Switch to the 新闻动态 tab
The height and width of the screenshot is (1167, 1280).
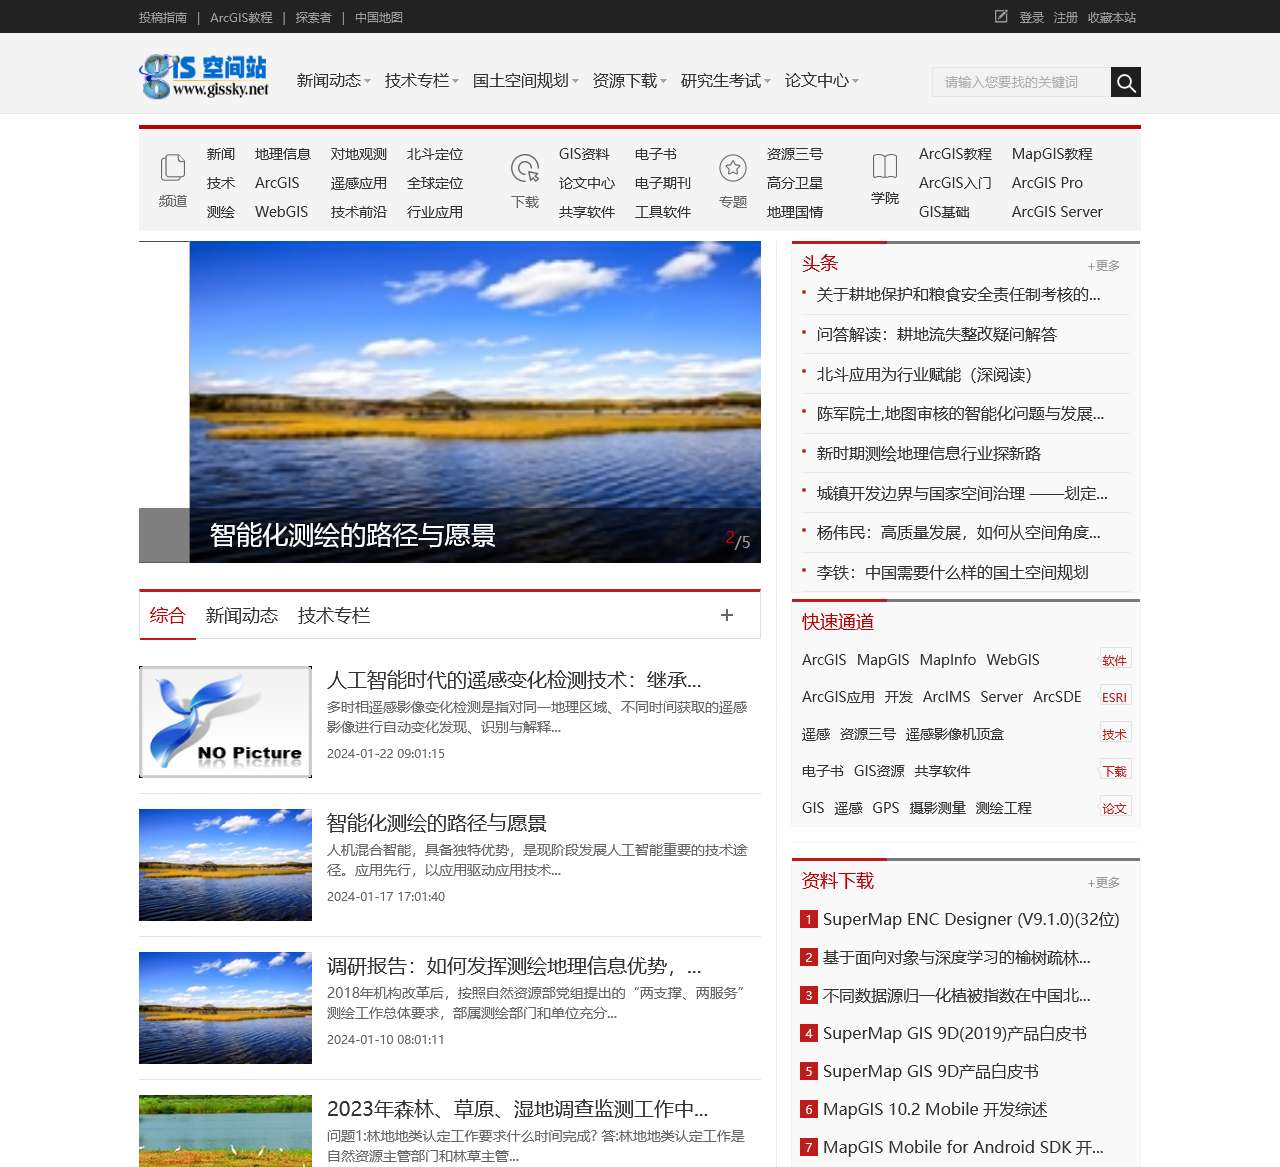coord(241,615)
